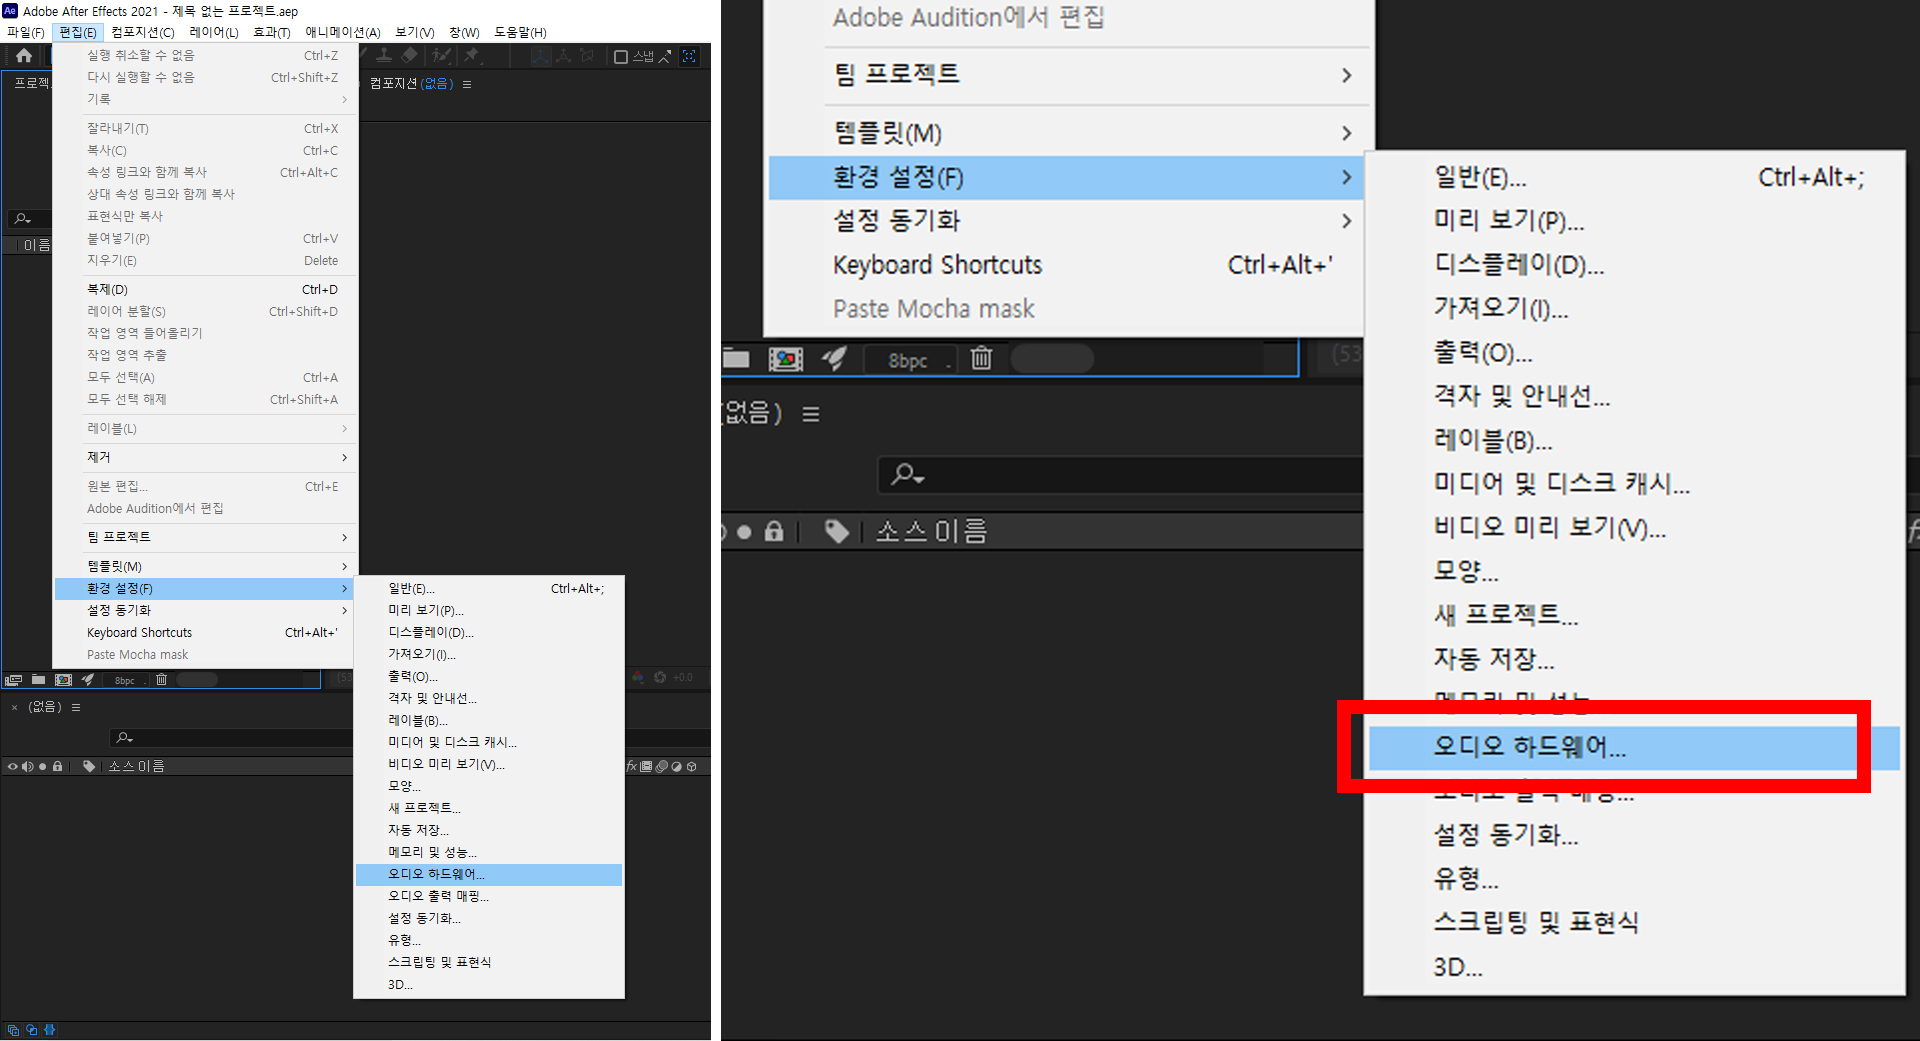Click the show channel RGB icon in viewer
Image resolution: width=1920 pixels, height=1041 pixels.
pos(637,678)
